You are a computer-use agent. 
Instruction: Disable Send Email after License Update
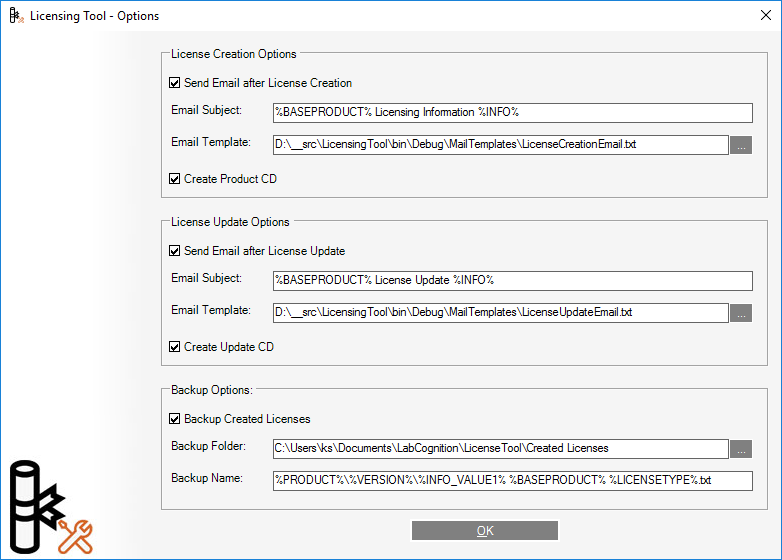[175, 251]
